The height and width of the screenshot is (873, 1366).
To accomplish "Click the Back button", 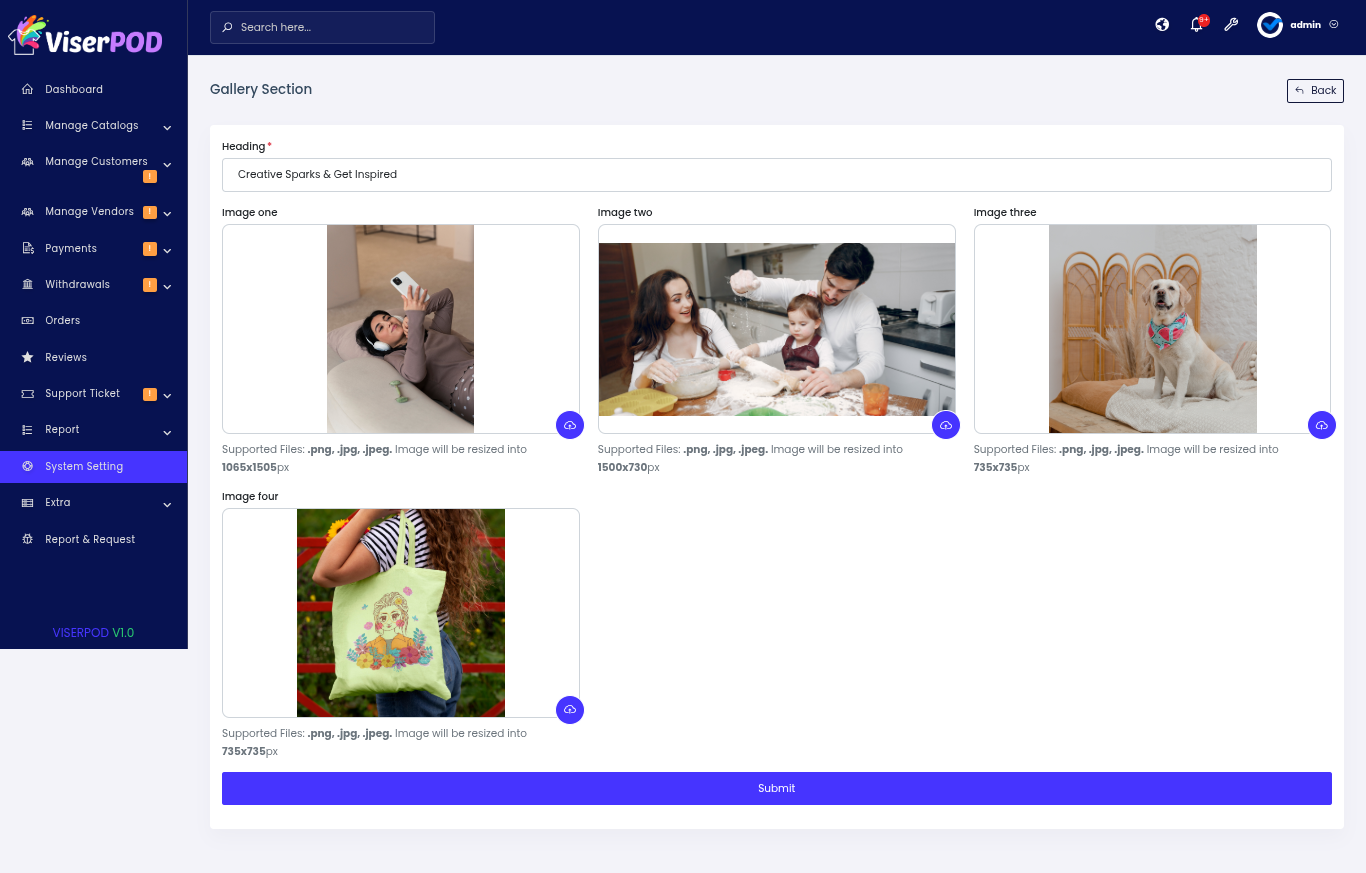I will tap(1315, 91).
